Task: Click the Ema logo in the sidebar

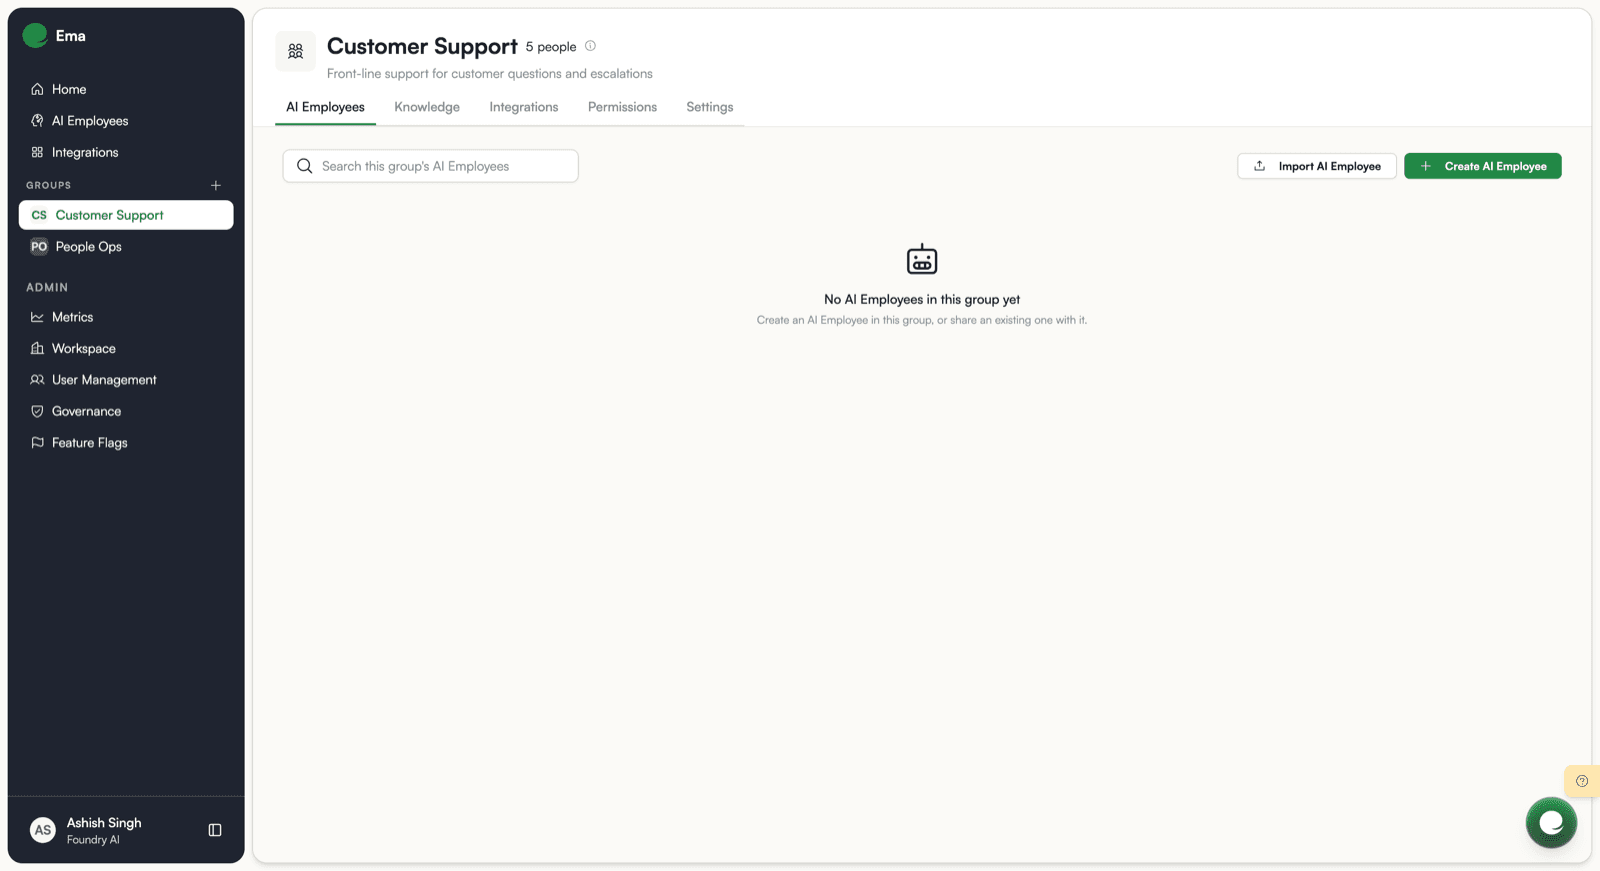Action: [35, 36]
